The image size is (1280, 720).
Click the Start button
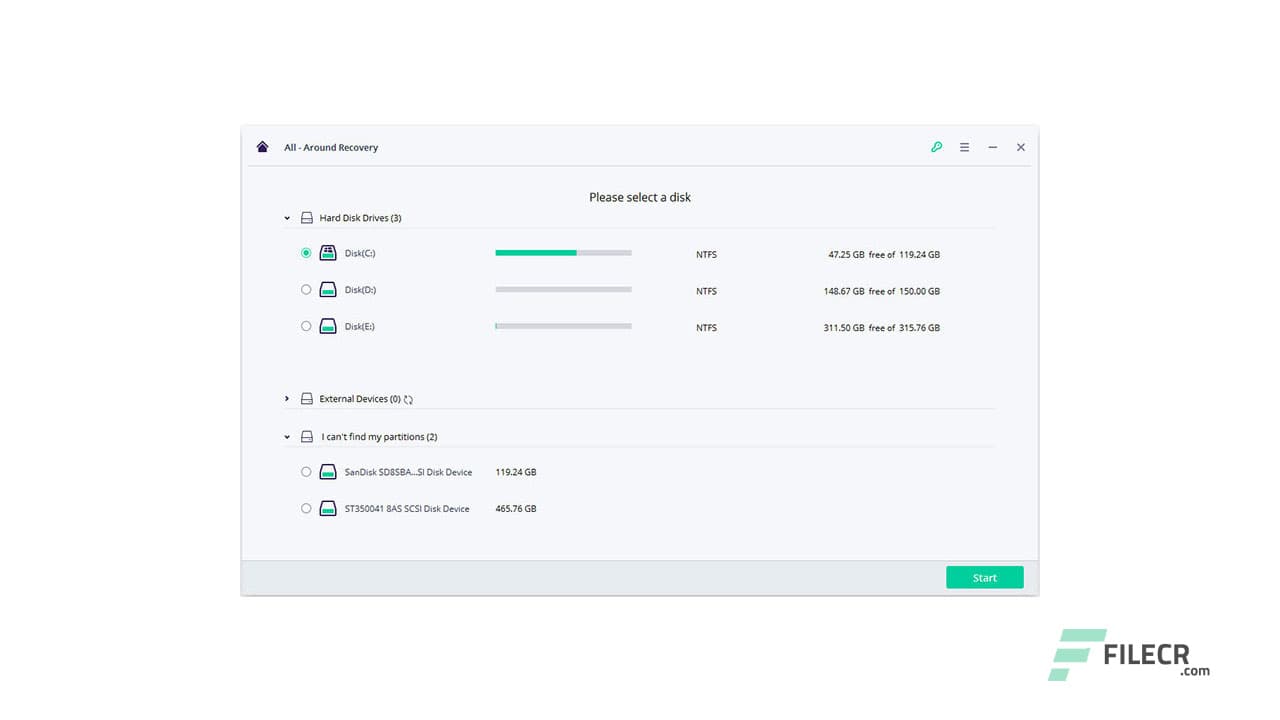(984, 577)
